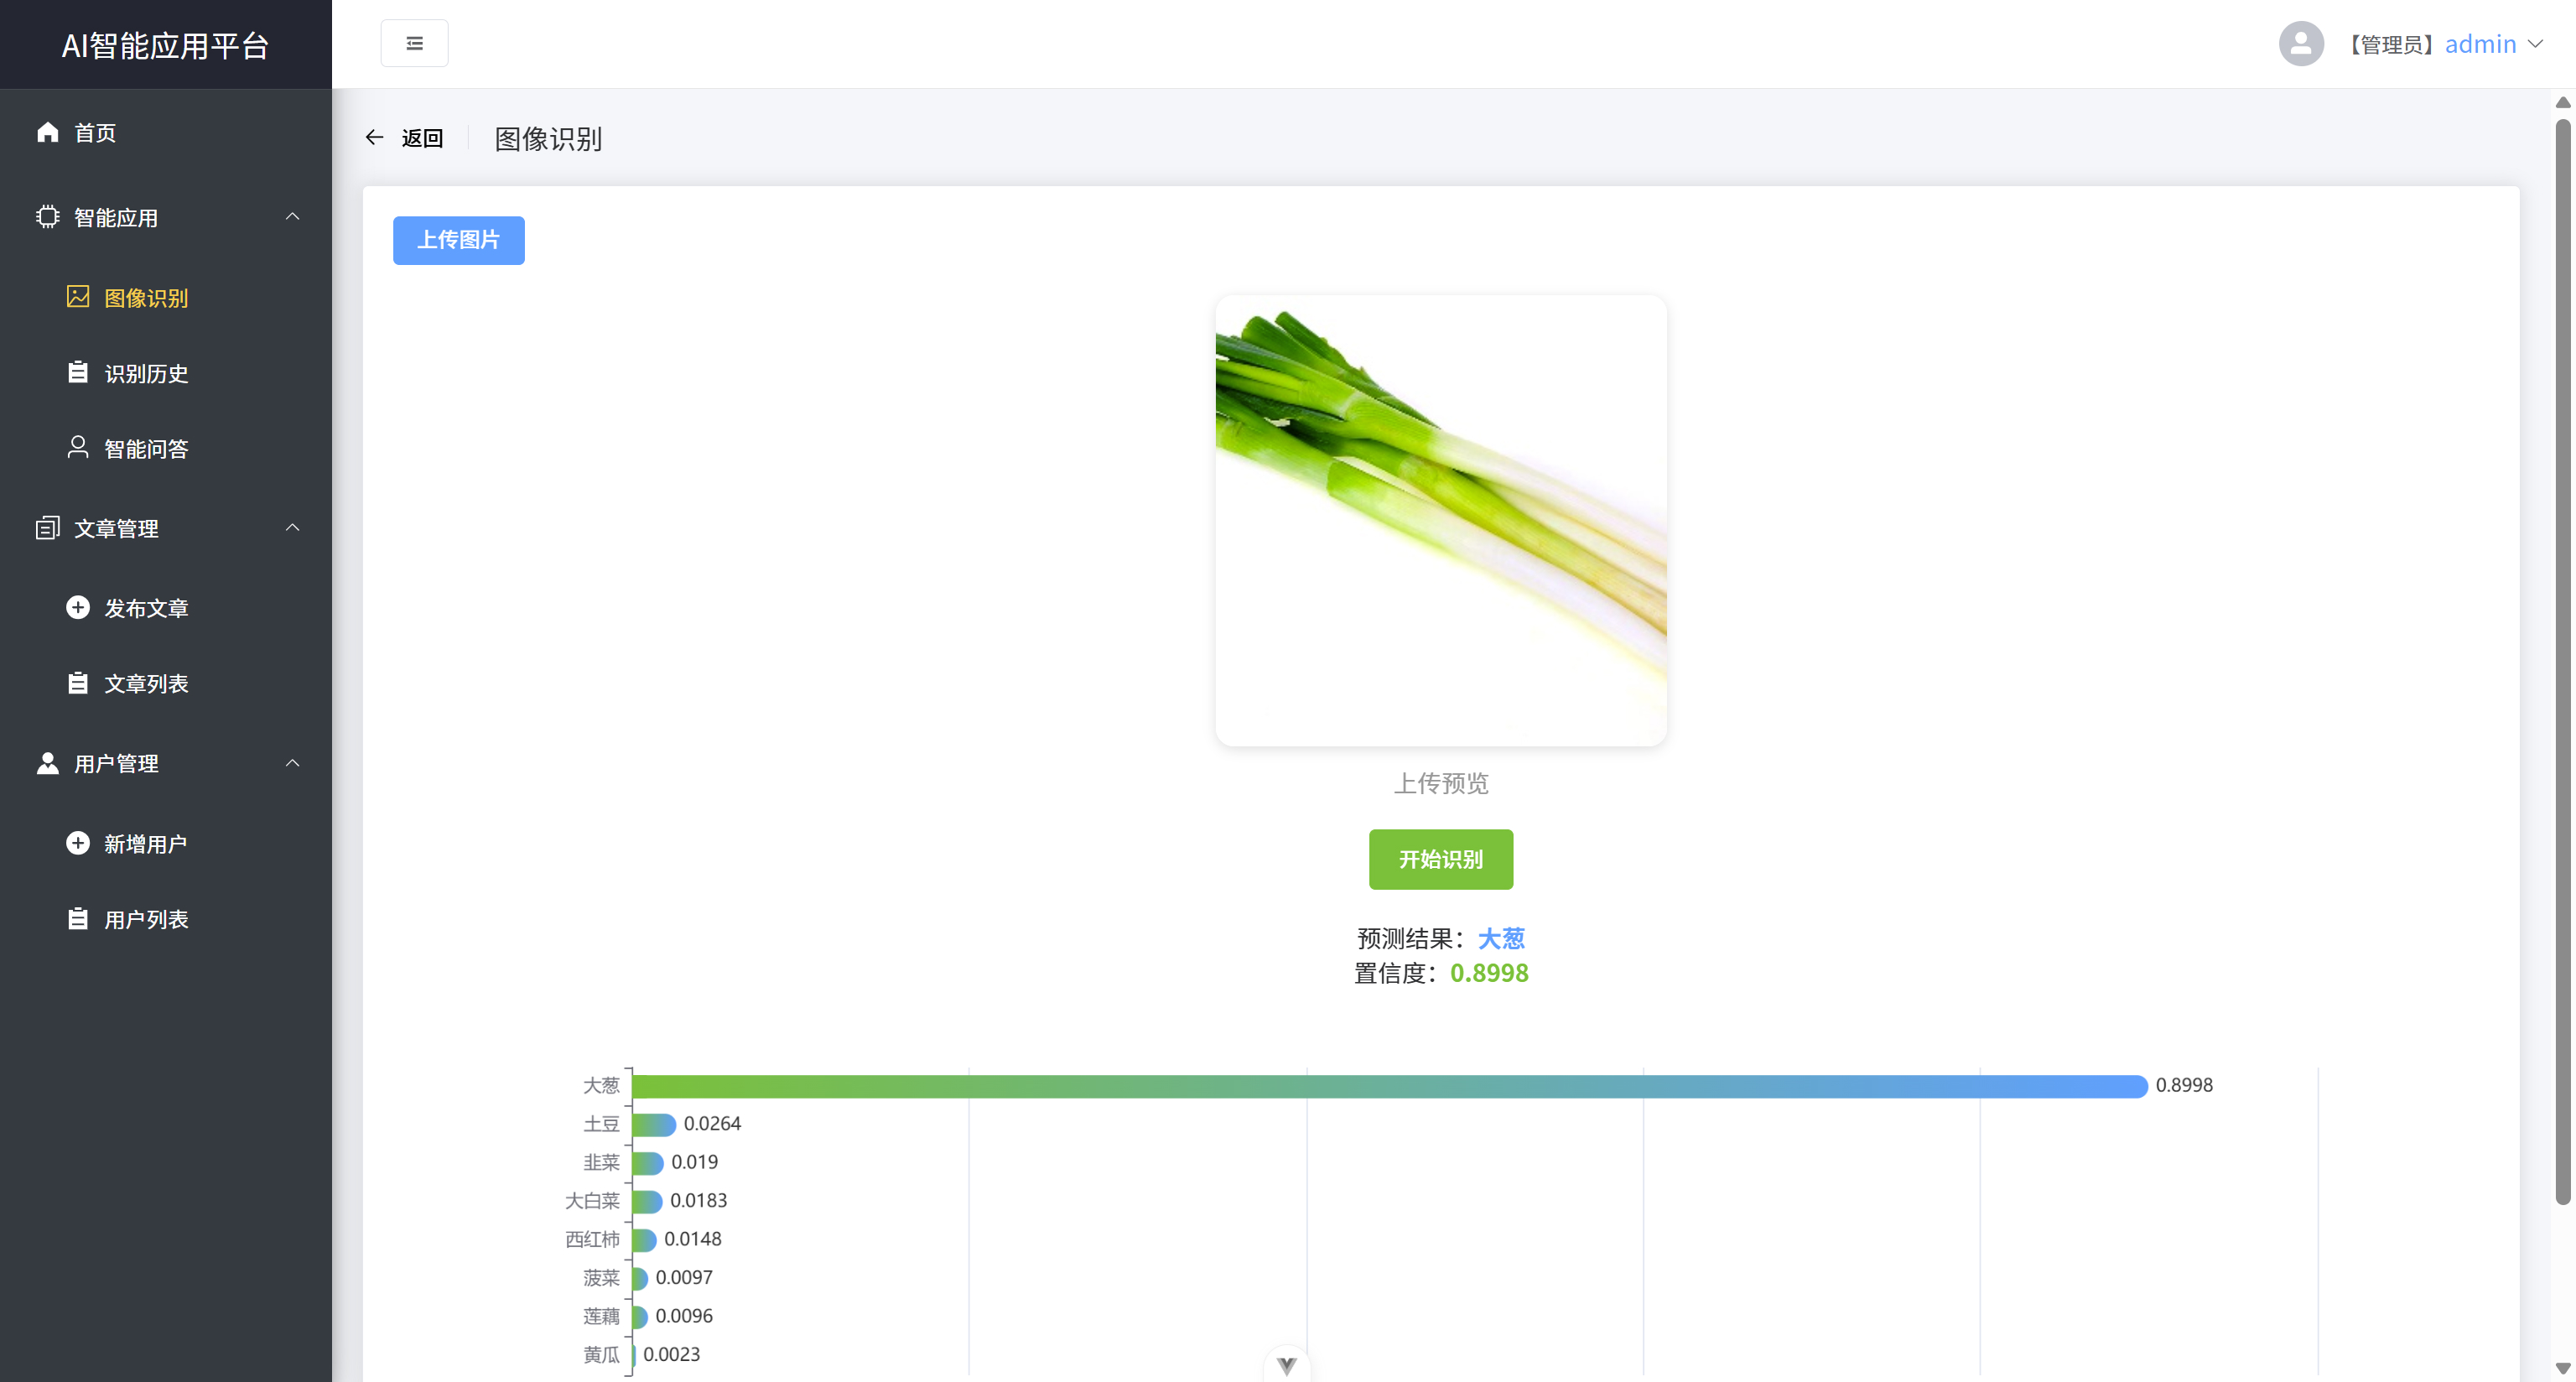
Task: Click the plus icon beside 发布文章
Action: pyautogui.click(x=78, y=607)
